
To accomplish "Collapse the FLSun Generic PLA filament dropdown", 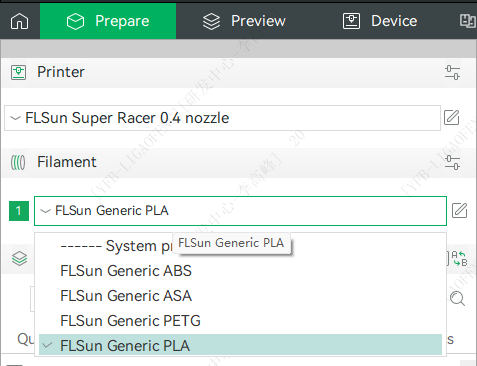I will click(240, 211).
